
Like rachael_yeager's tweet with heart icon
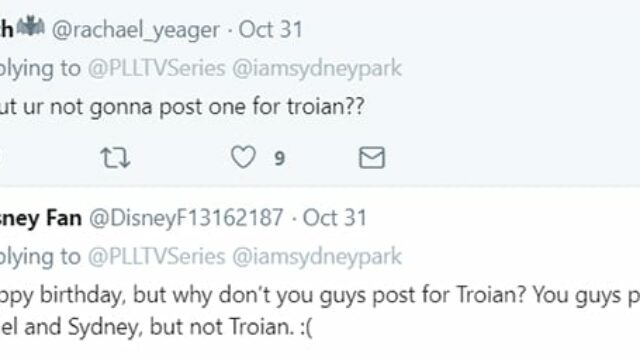244,157
